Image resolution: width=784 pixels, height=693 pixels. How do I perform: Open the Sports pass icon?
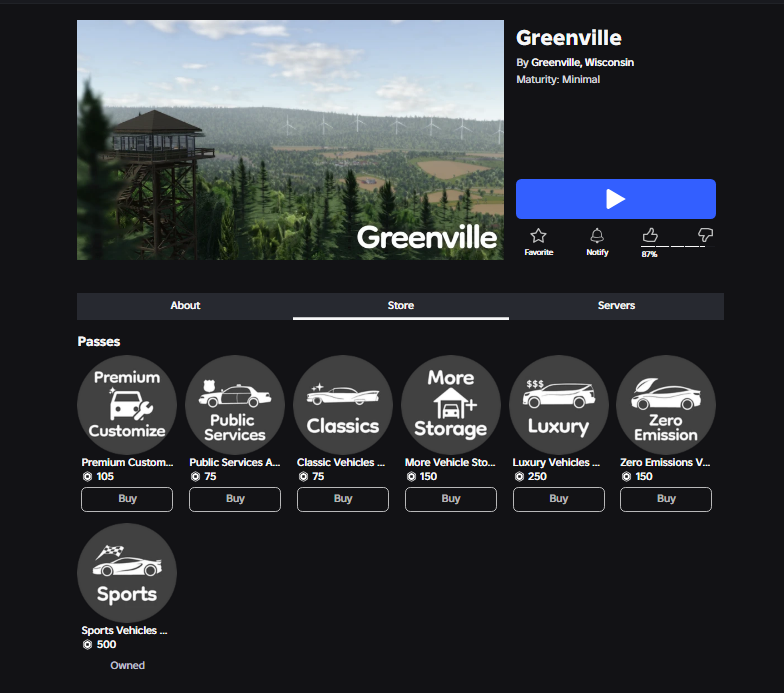tap(127, 572)
